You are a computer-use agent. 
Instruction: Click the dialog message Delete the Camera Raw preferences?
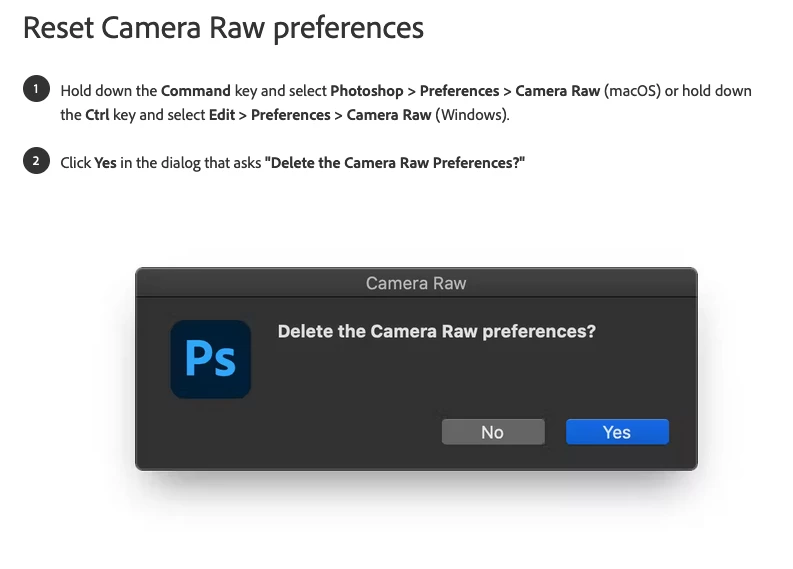436,331
